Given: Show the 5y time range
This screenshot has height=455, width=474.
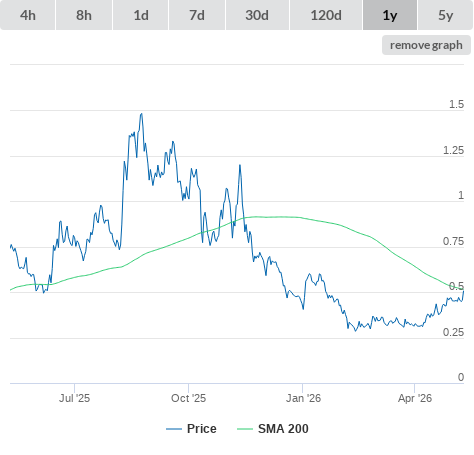Looking at the screenshot, I should coord(445,15).
